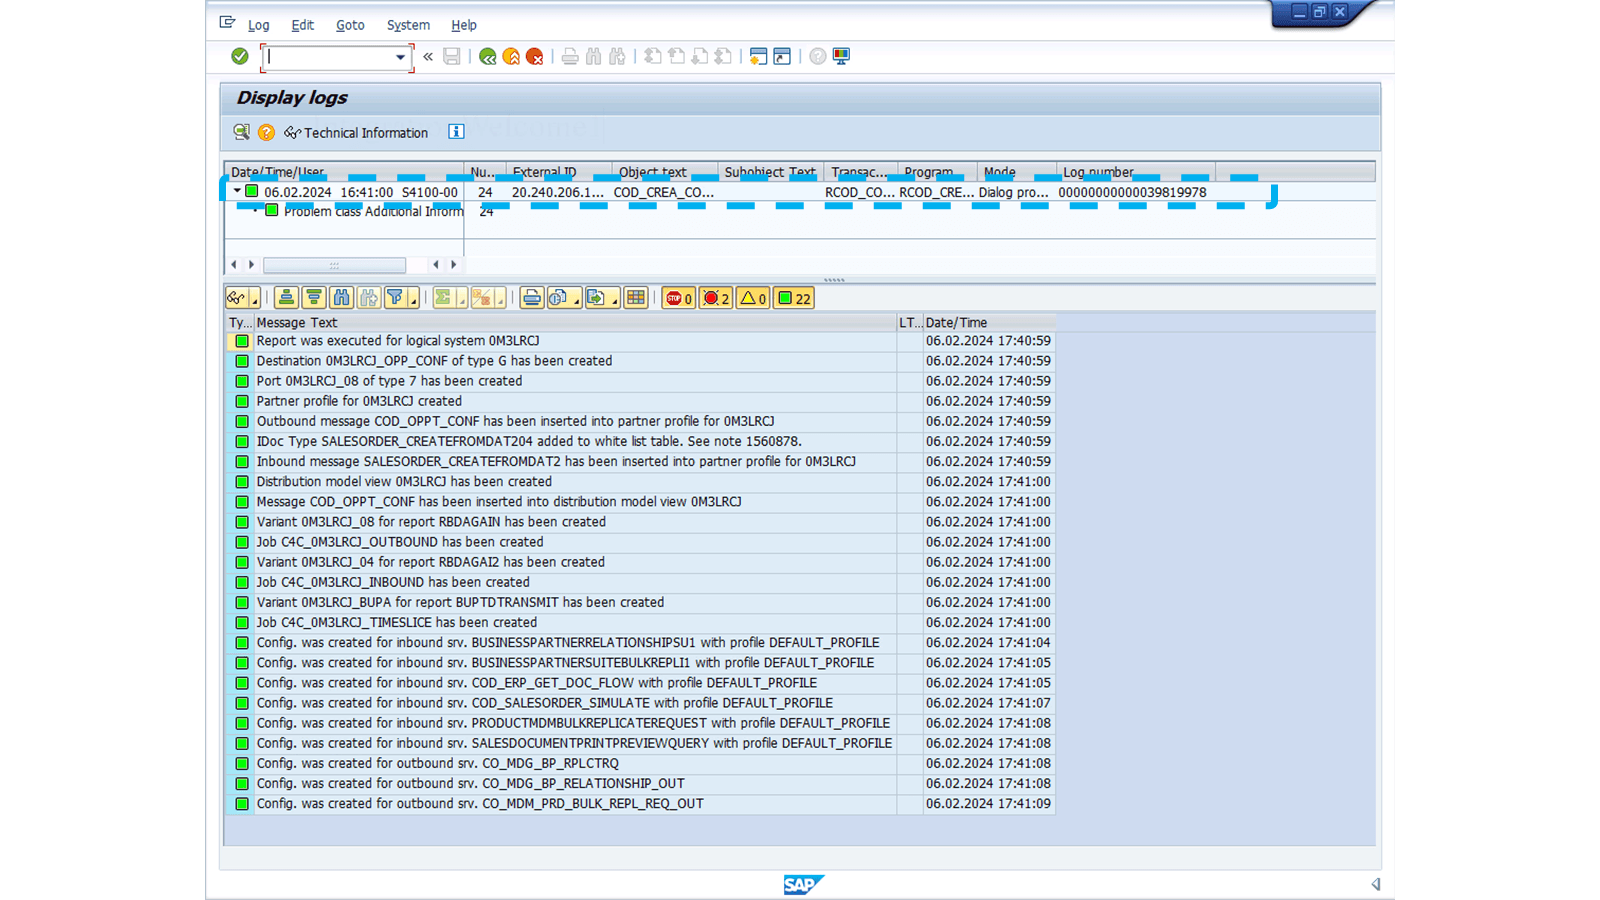The image size is (1600, 900).
Task: Click the small scroll-right arrow after the log tree scrollbar
Action: (454, 265)
